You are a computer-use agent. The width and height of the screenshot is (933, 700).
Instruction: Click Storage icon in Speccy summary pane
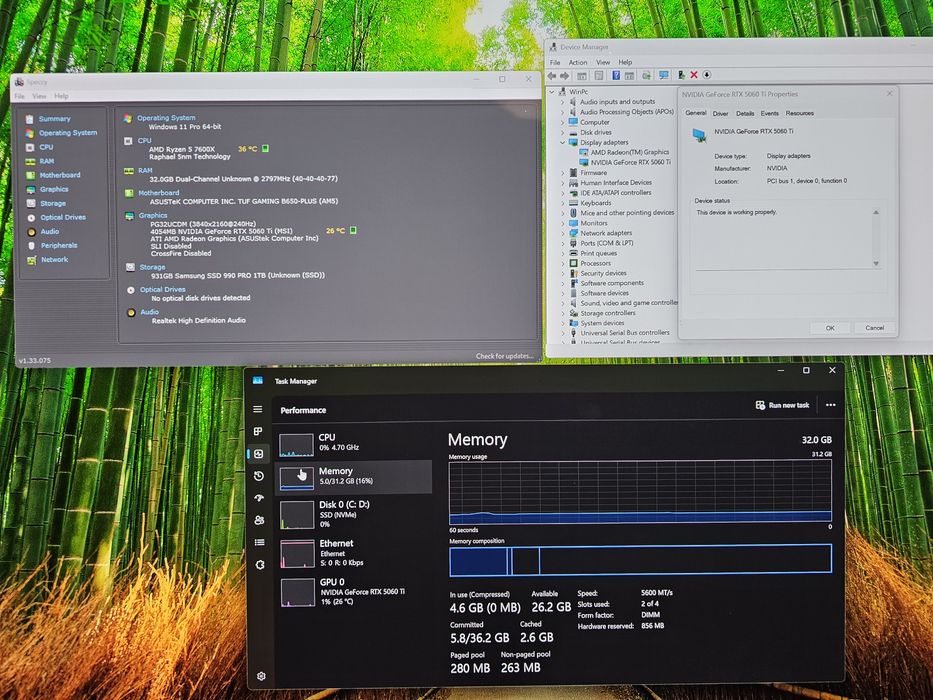coord(130,267)
